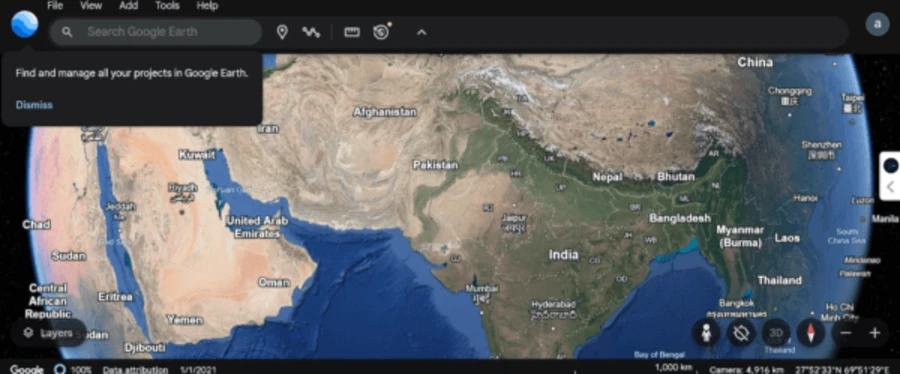The height and width of the screenshot is (374, 900).
Task: Reset north with the compass icon
Action: pyautogui.click(x=810, y=333)
